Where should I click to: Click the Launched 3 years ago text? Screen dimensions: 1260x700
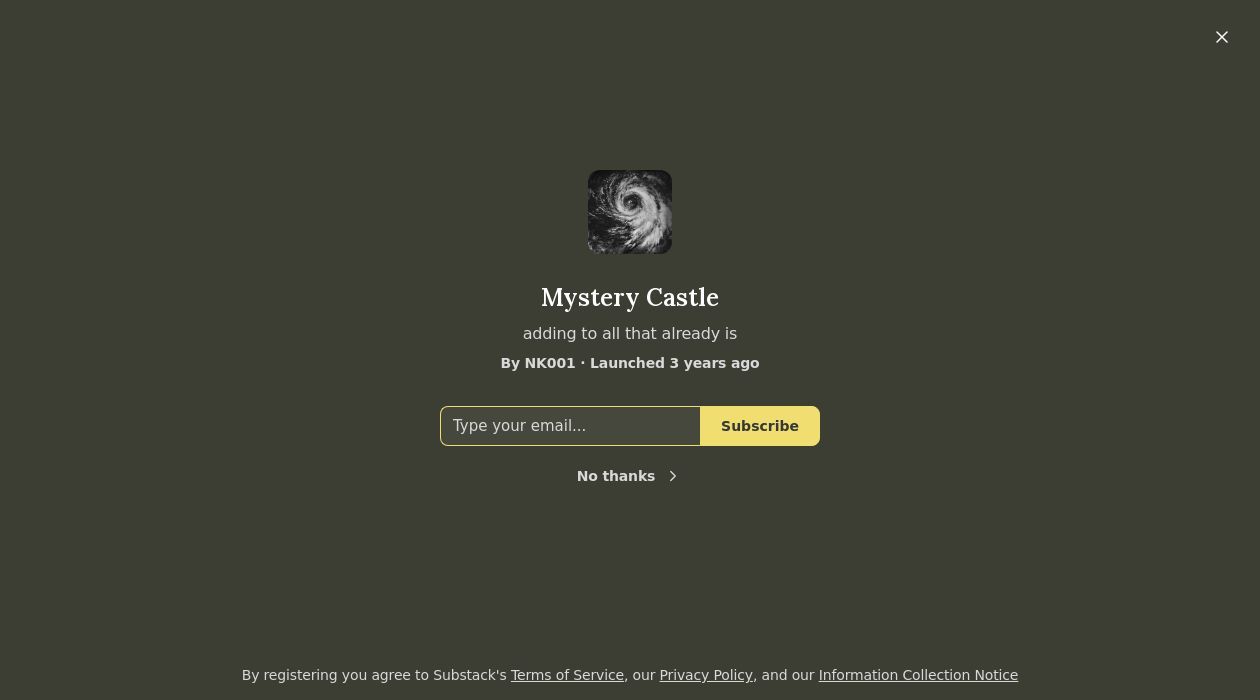pyautogui.click(x=674, y=363)
